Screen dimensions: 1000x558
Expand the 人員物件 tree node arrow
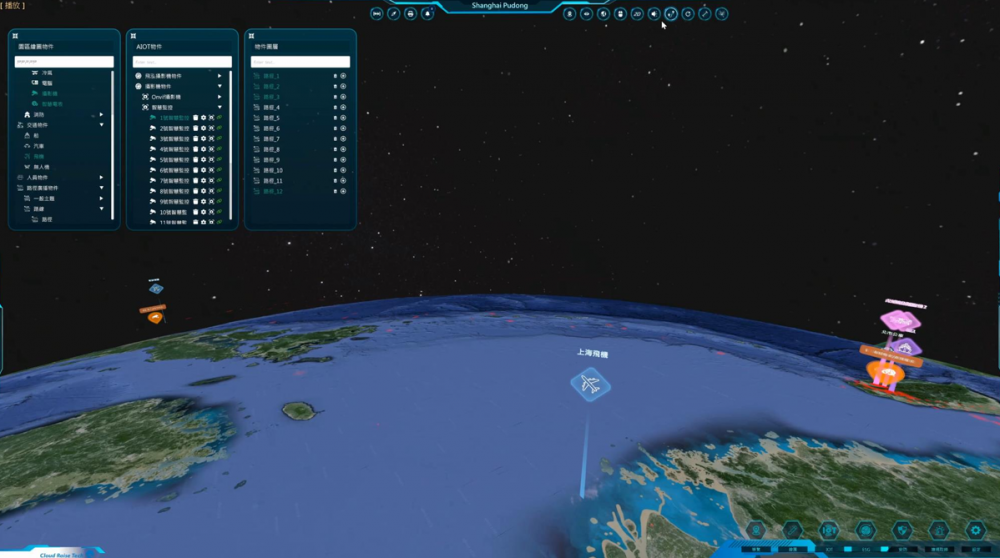coord(101,177)
